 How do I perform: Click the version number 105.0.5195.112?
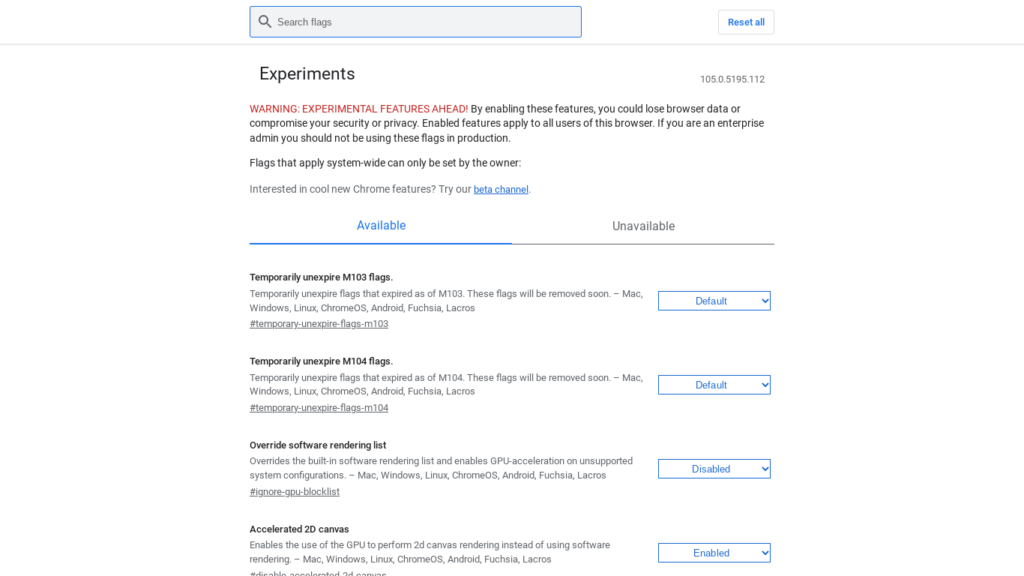pos(732,80)
